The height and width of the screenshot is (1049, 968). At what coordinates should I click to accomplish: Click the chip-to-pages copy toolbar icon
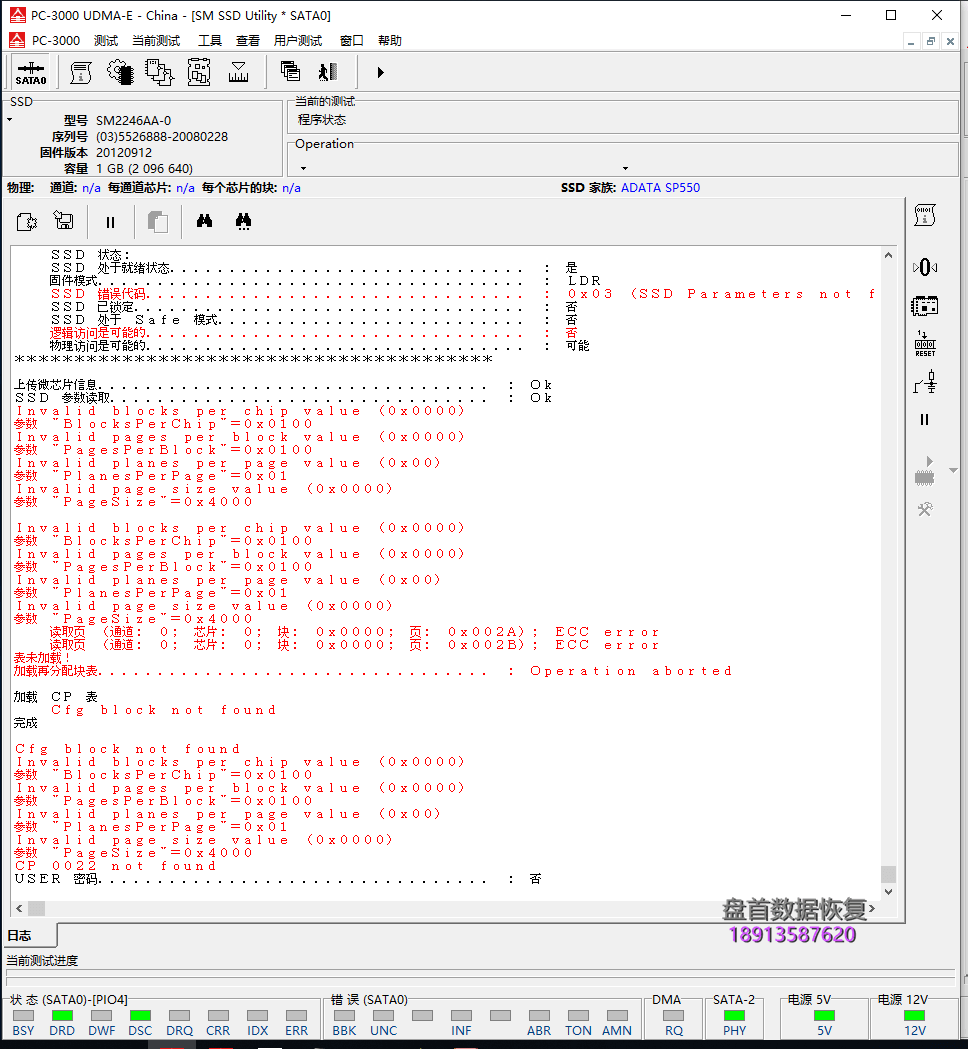pyautogui.click(x=159, y=72)
